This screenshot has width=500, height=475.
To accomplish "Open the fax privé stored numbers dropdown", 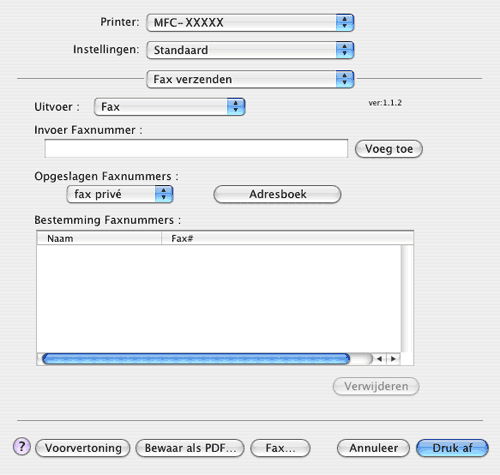I will coord(120,194).
